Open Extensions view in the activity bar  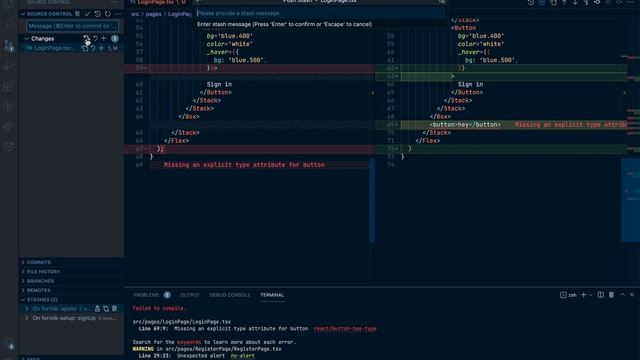pos(9,86)
